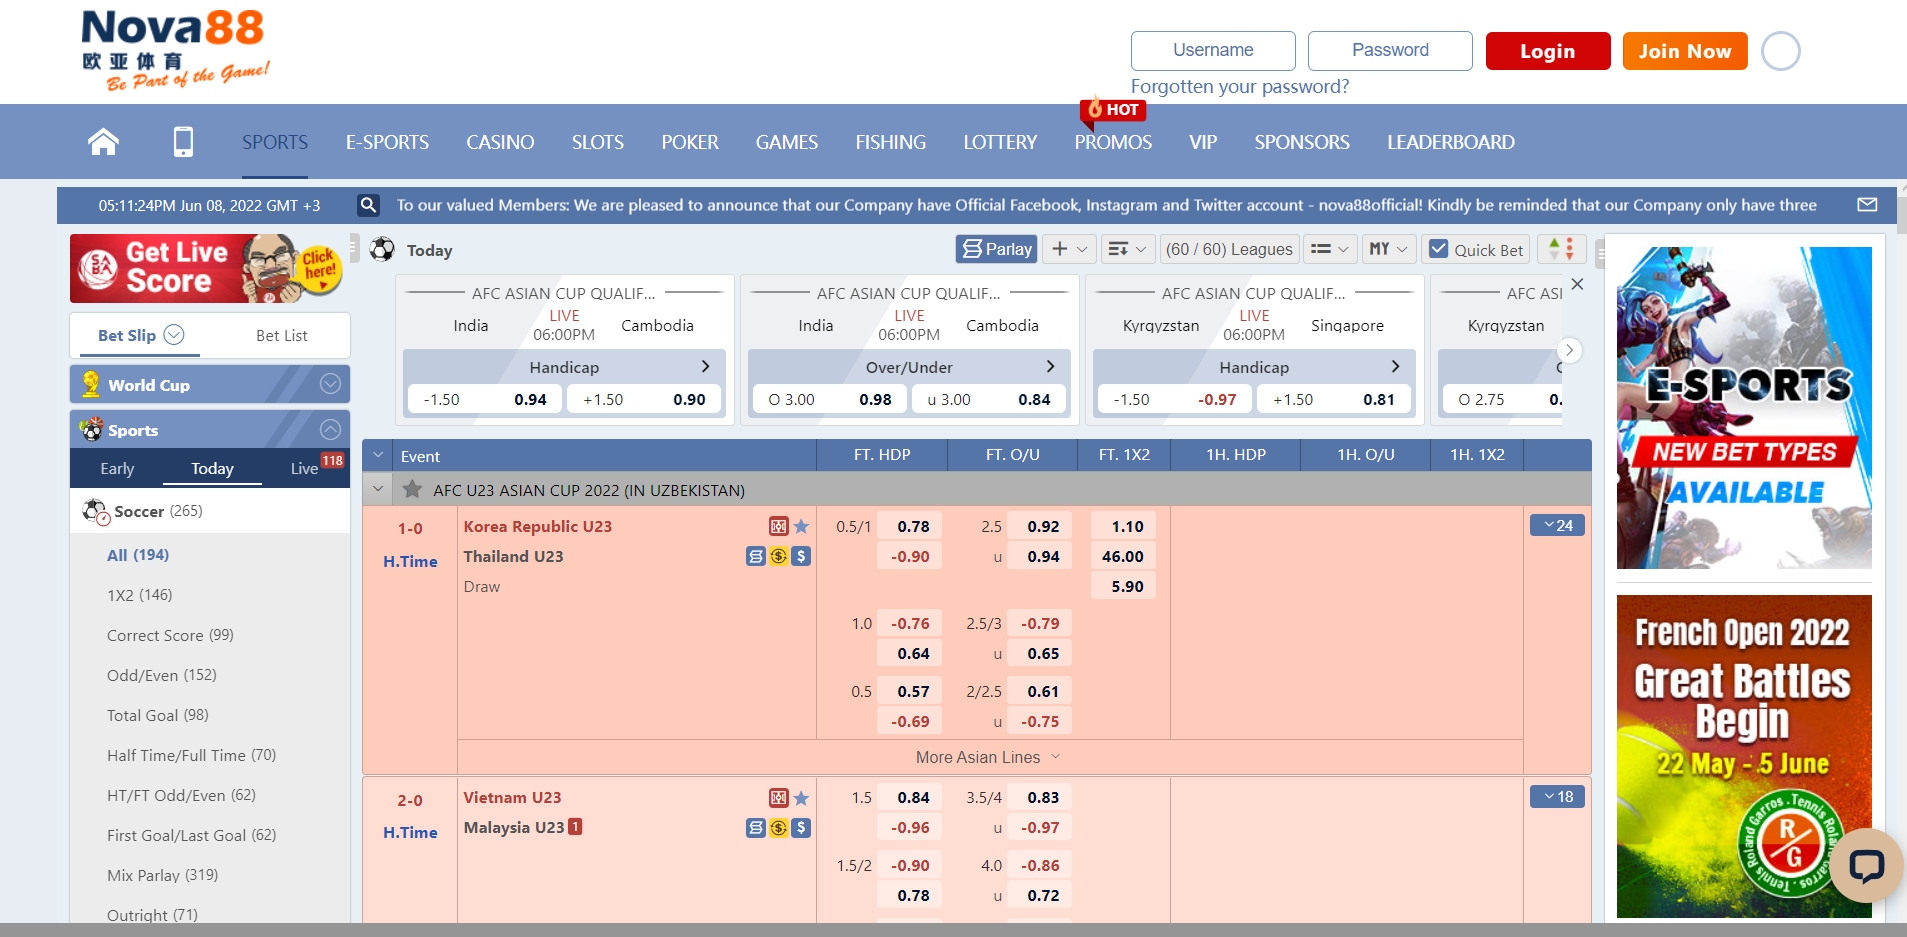Screen dimensions: 1907x937
Task: Expand the Bet Slip chevron
Action: pos(174,334)
